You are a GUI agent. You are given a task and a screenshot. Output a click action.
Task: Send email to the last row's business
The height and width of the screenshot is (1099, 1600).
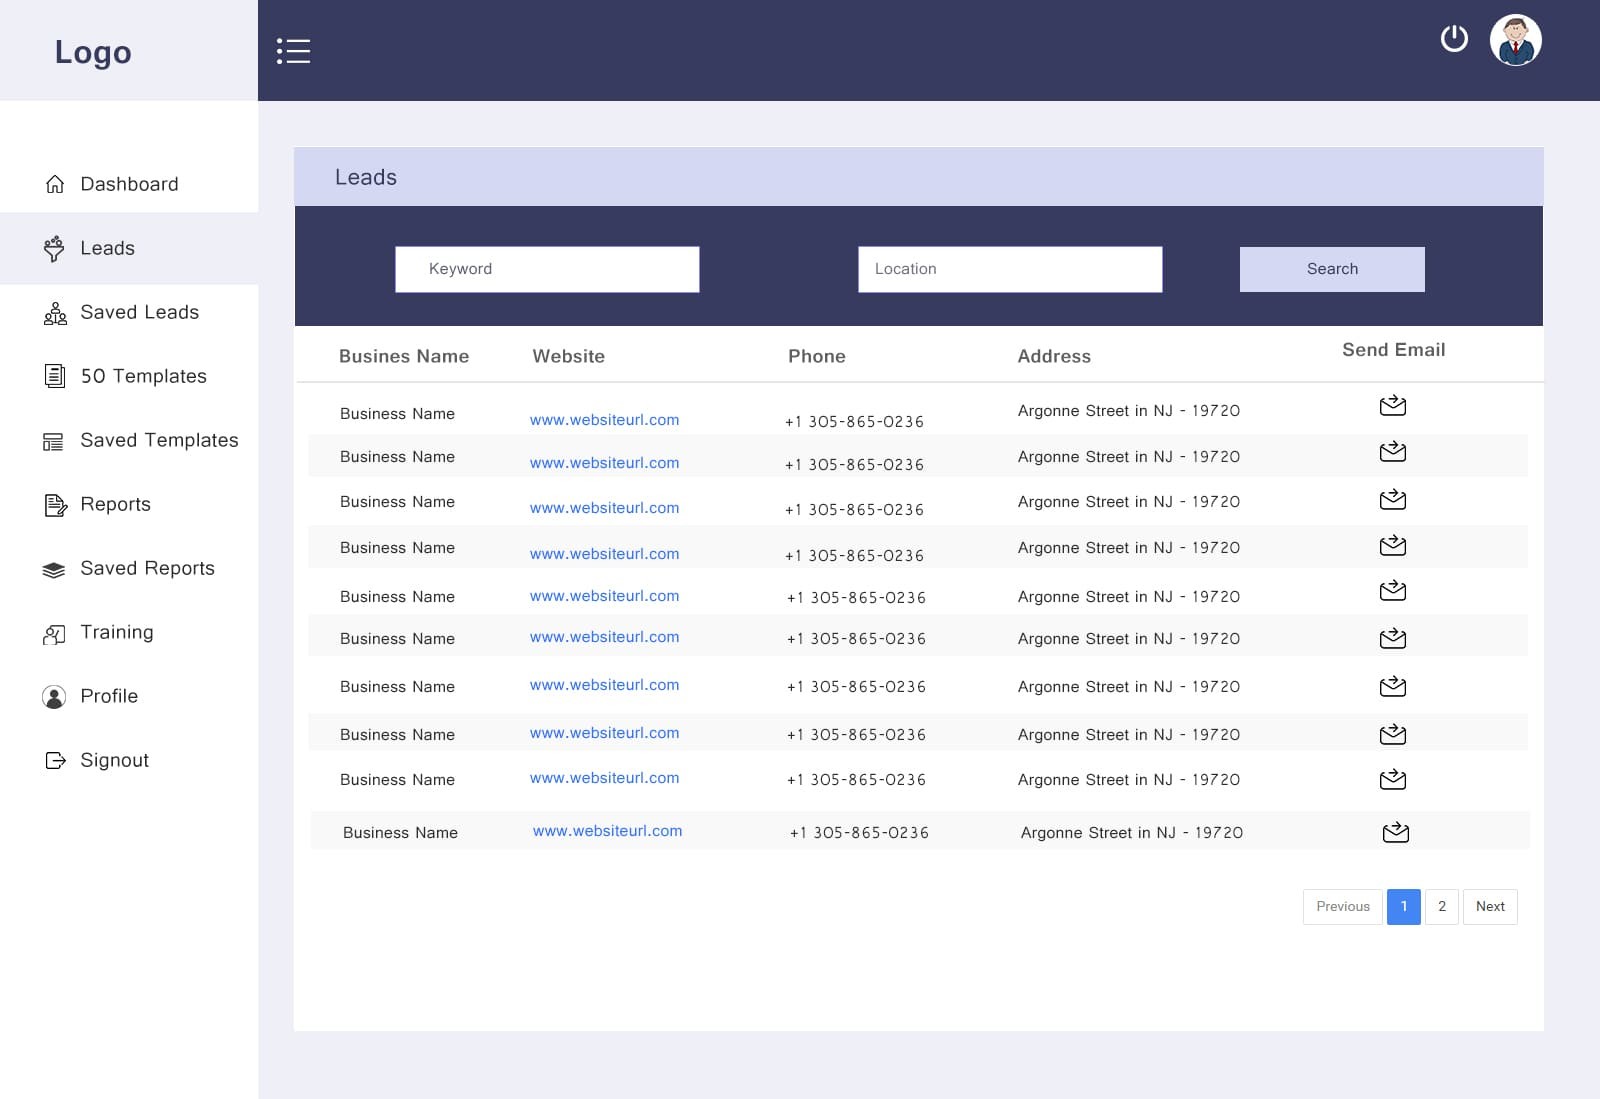click(x=1396, y=832)
